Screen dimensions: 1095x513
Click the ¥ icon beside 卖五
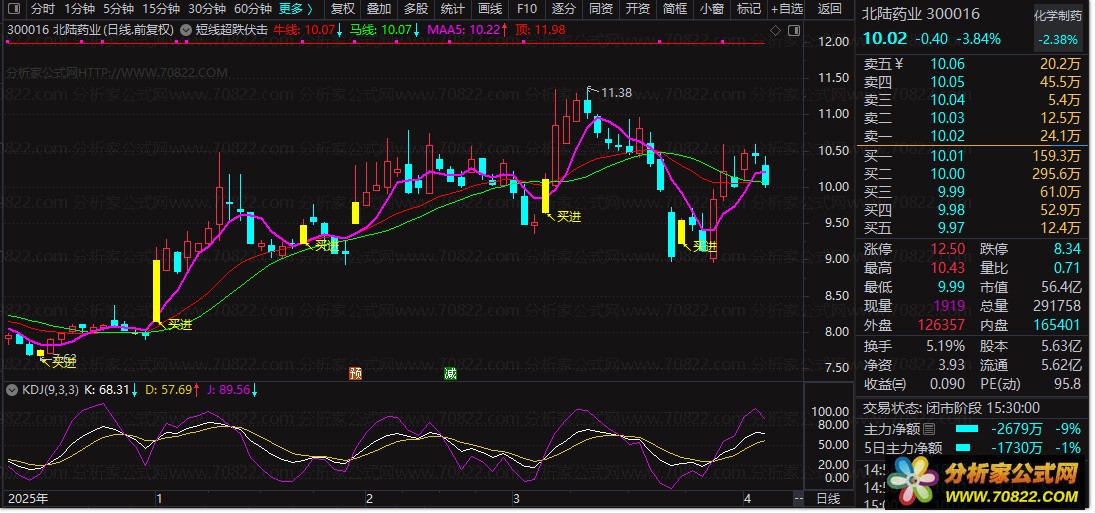(x=899, y=64)
